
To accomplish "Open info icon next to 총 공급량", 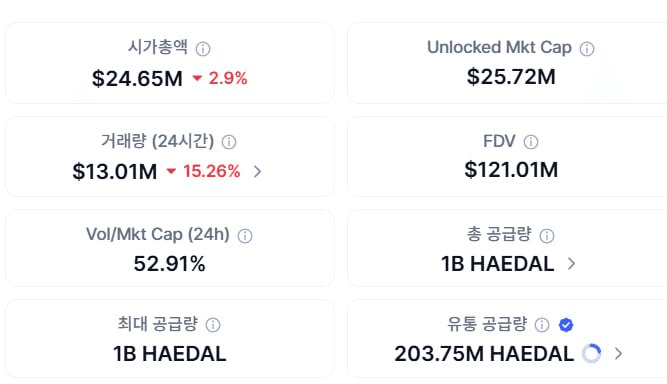I will 547,236.
